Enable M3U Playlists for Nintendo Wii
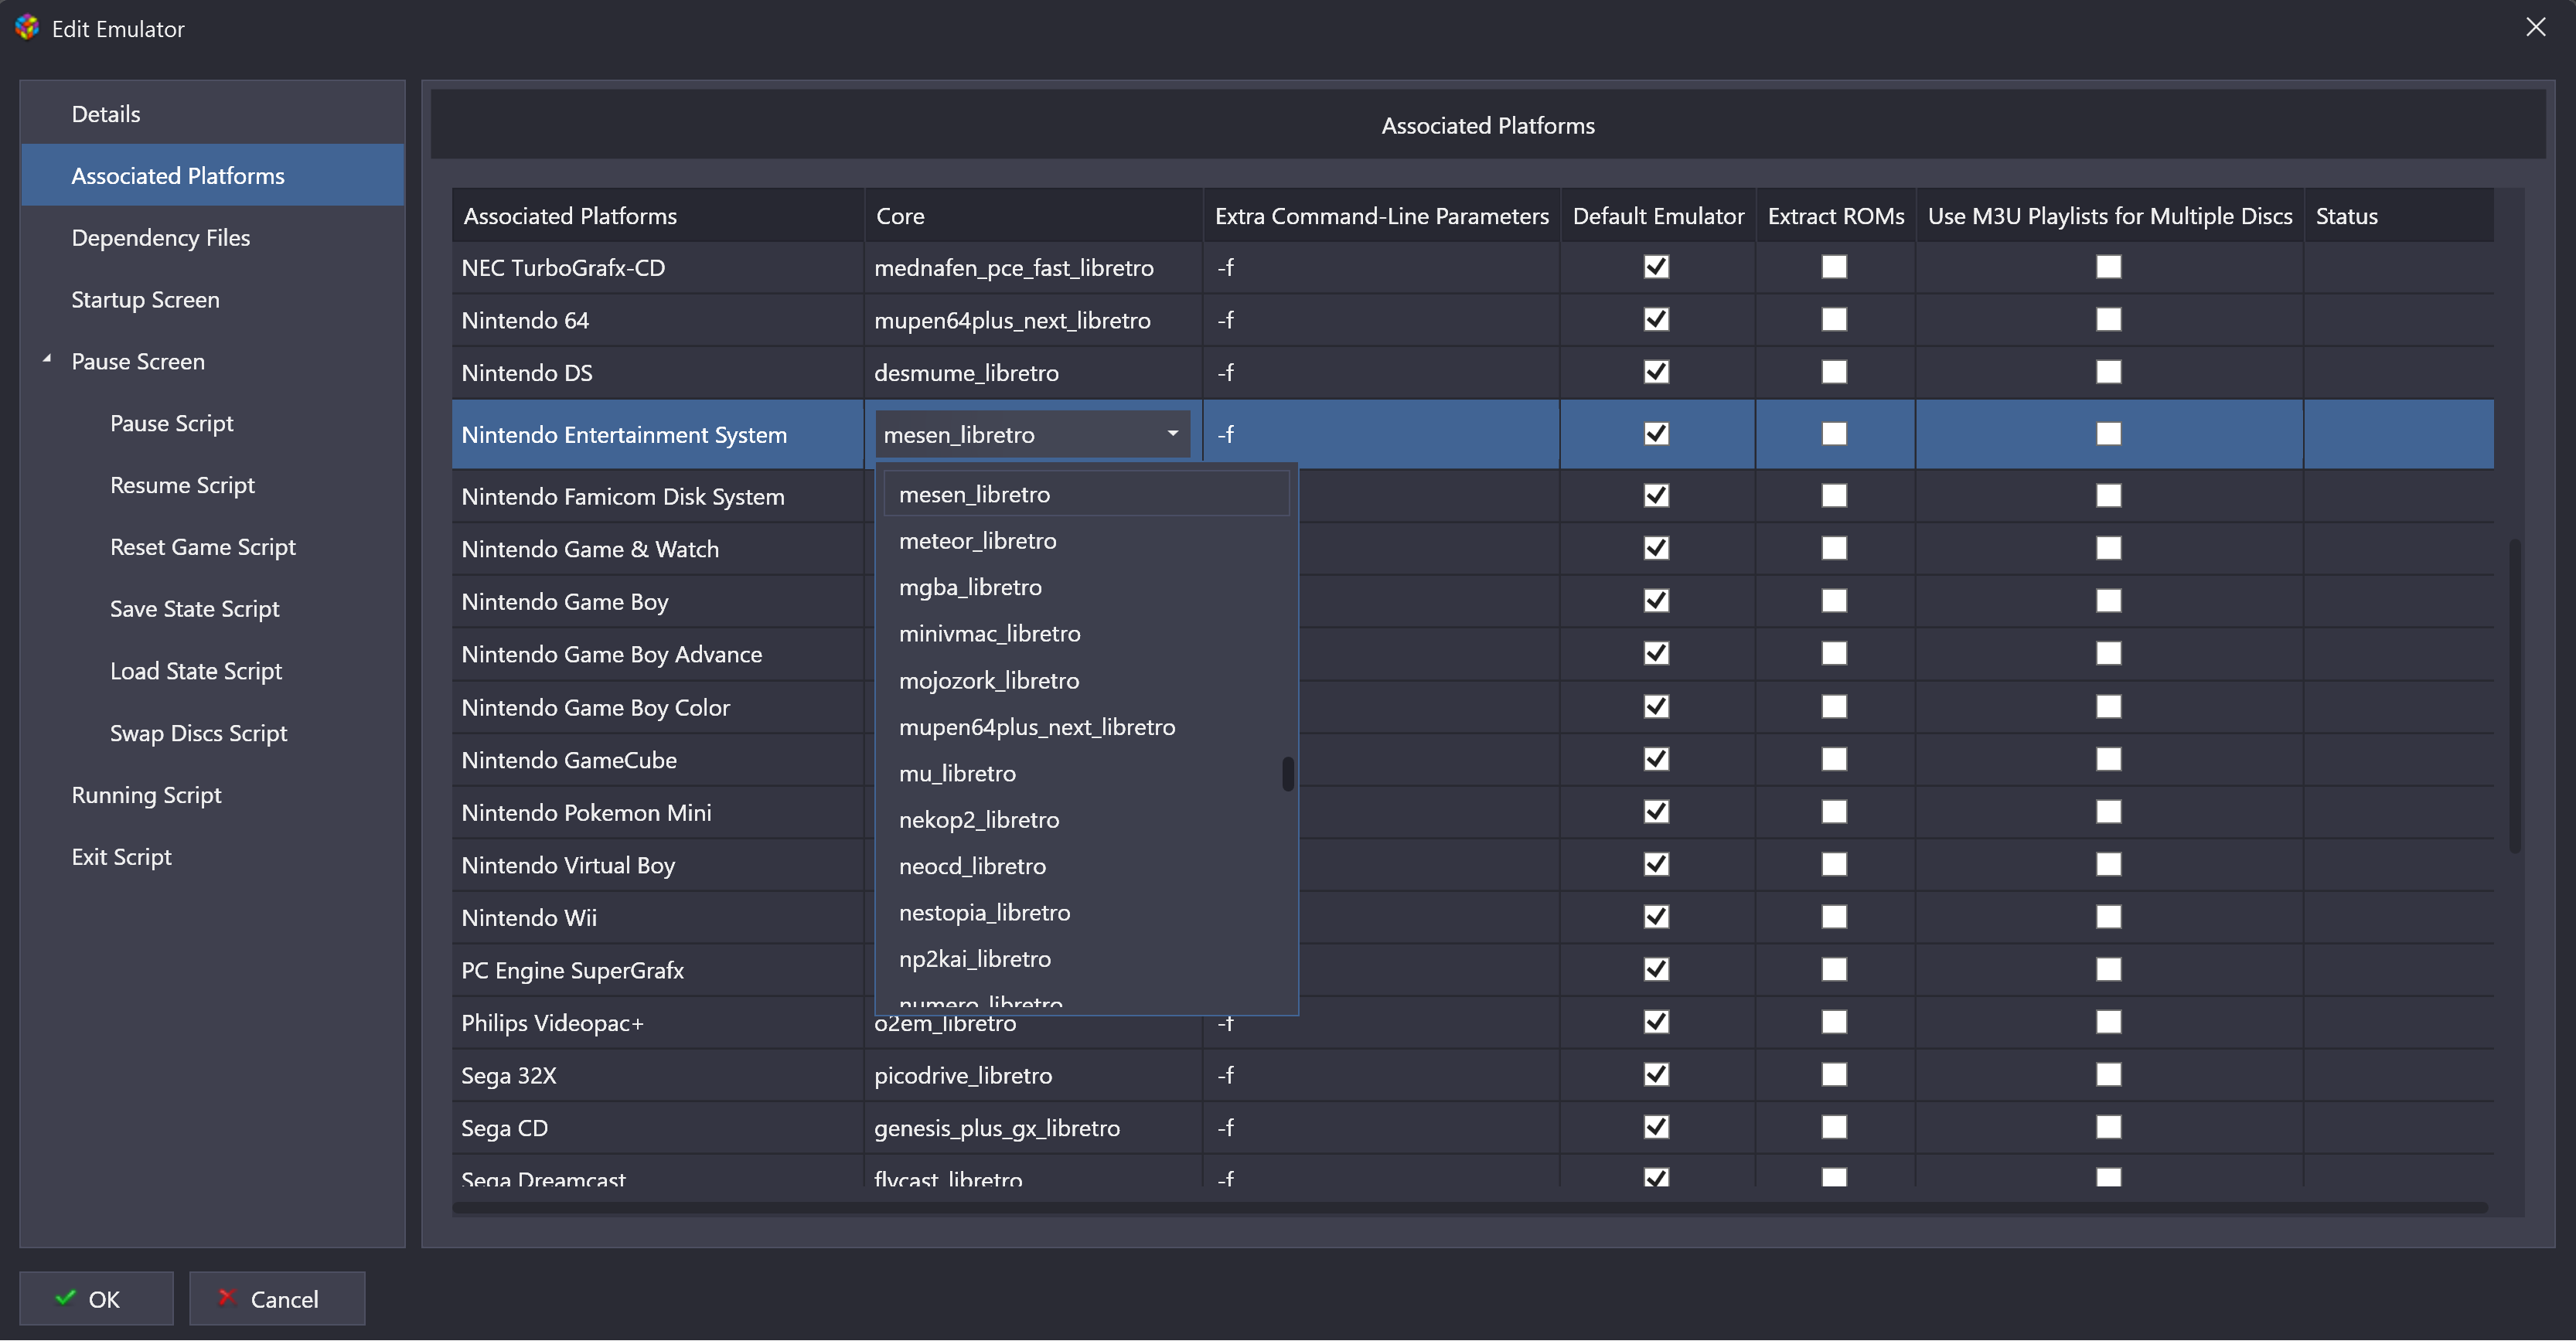The image size is (2576, 1341). click(2109, 917)
